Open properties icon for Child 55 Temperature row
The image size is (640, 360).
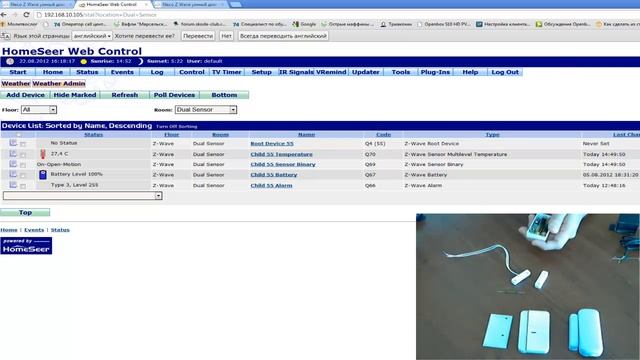coord(13,153)
